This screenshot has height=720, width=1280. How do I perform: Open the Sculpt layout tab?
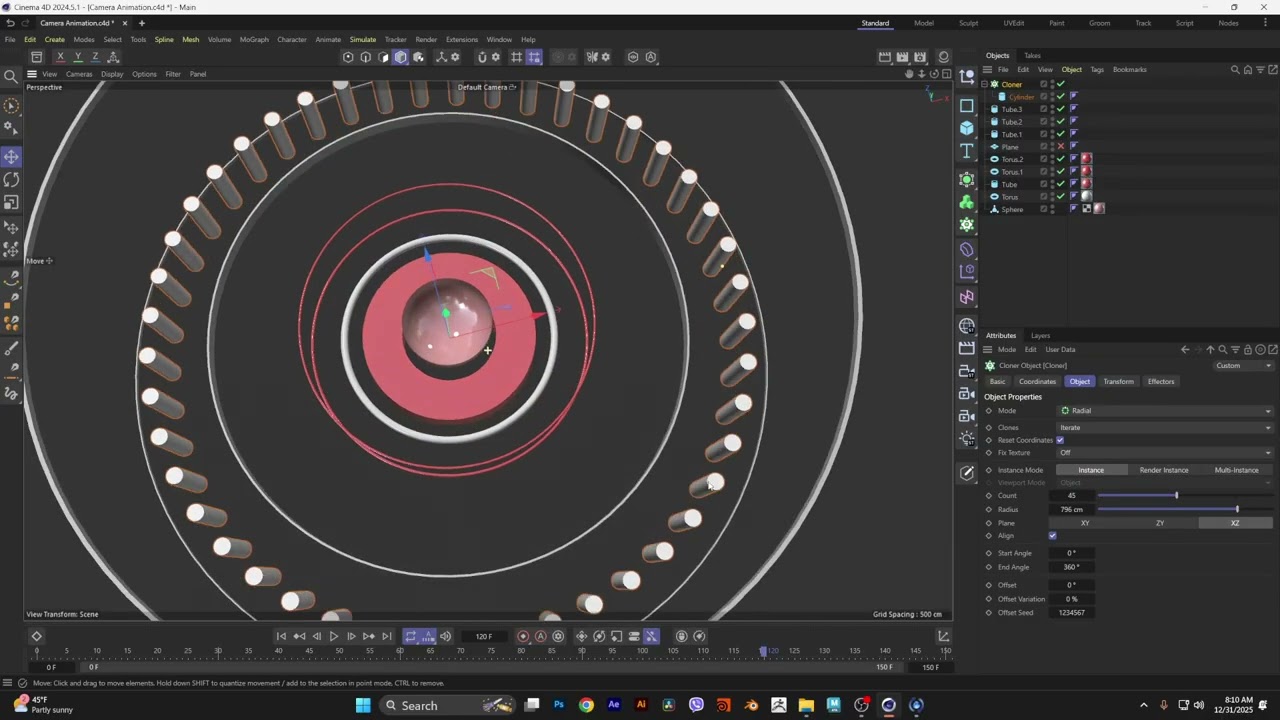click(x=969, y=23)
